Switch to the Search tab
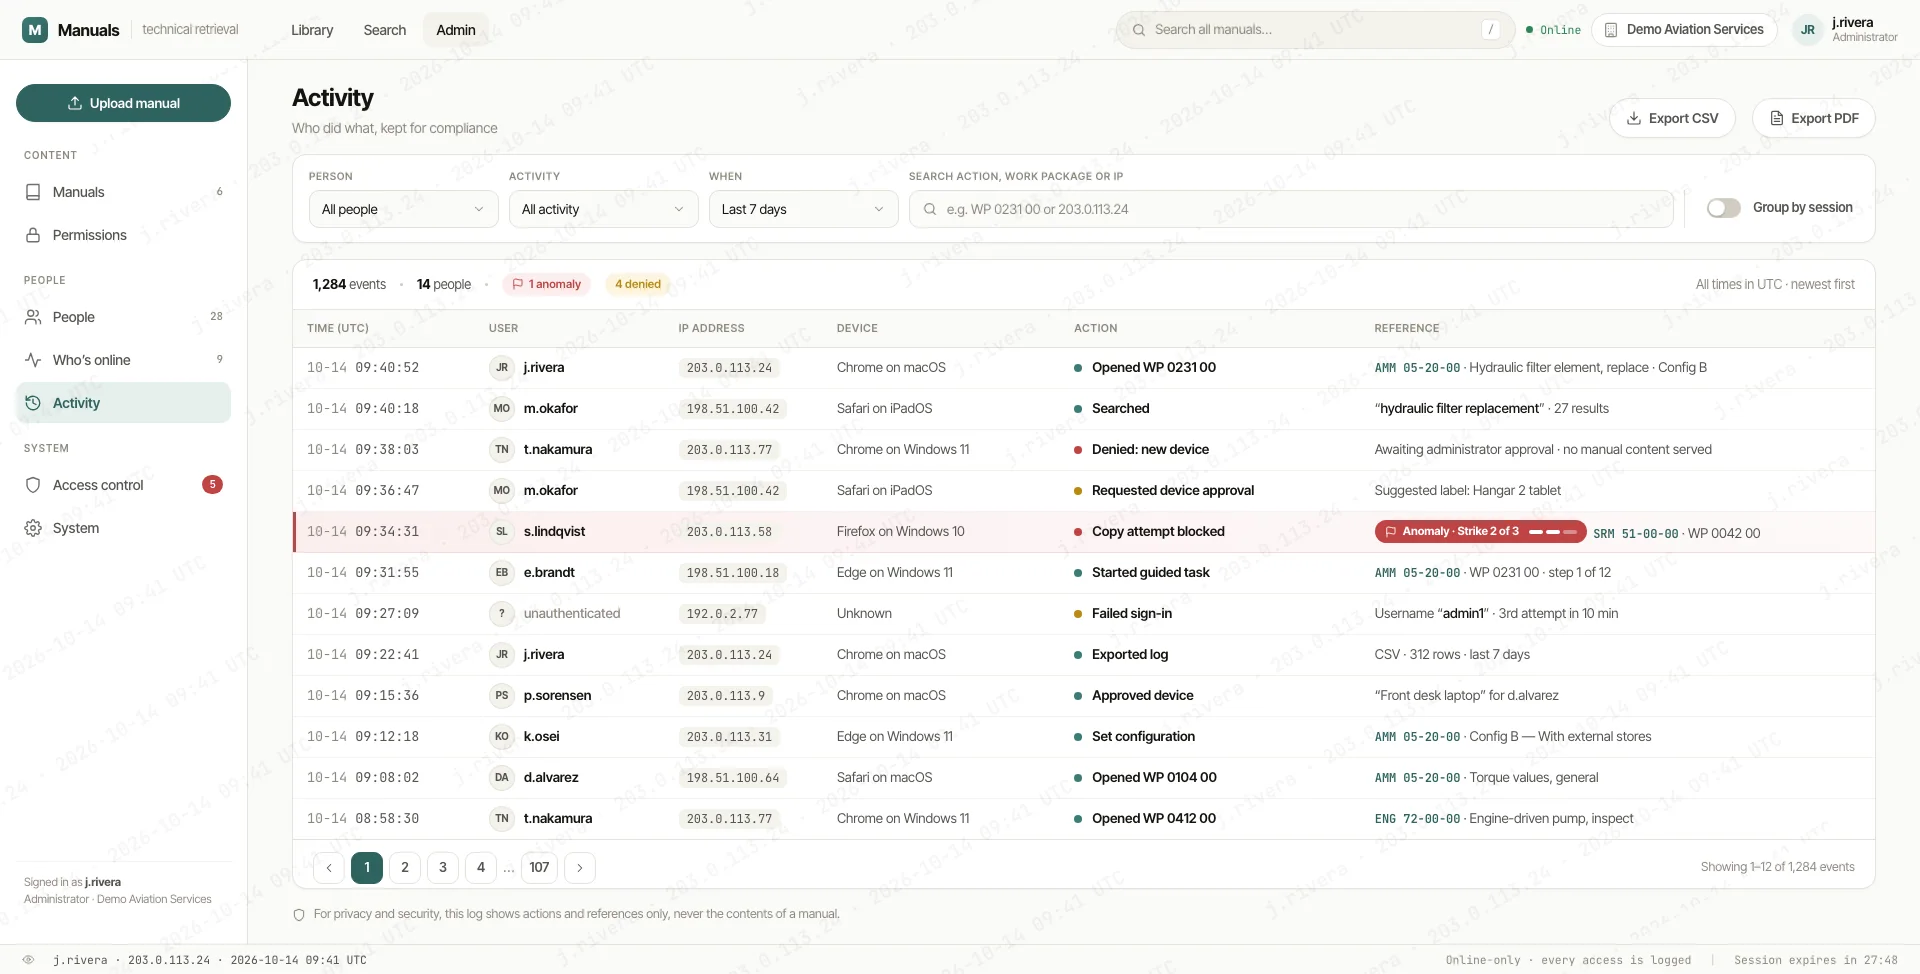The image size is (1920, 974). coord(385,30)
